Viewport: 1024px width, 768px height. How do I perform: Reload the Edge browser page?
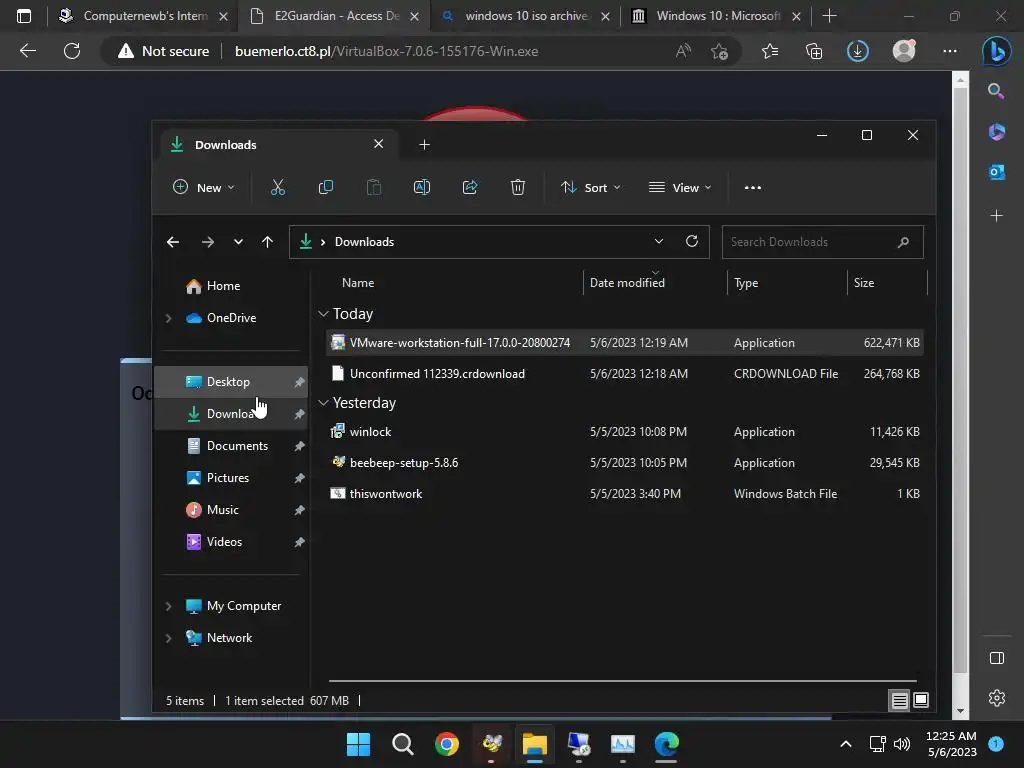tap(72, 51)
